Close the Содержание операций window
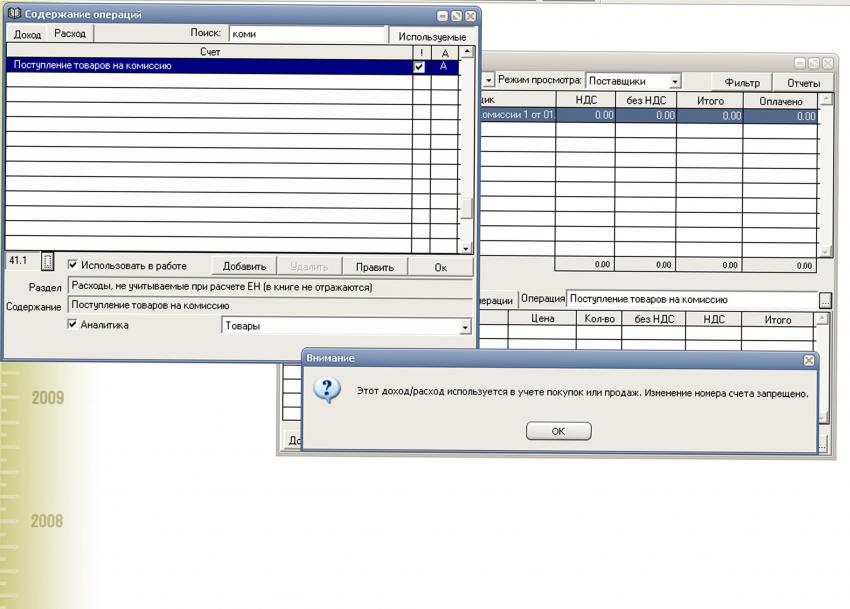Screen dimensions: 850x609 [470, 16]
